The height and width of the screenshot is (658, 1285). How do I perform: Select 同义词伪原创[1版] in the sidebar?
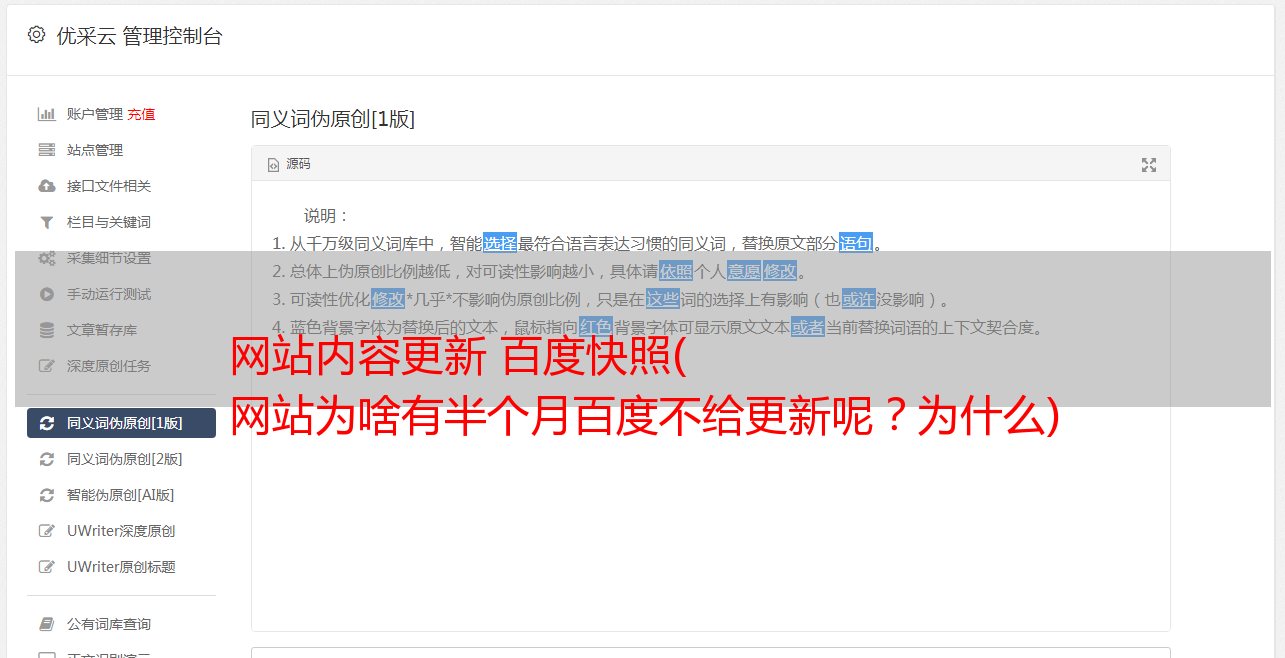click(121, 423)
